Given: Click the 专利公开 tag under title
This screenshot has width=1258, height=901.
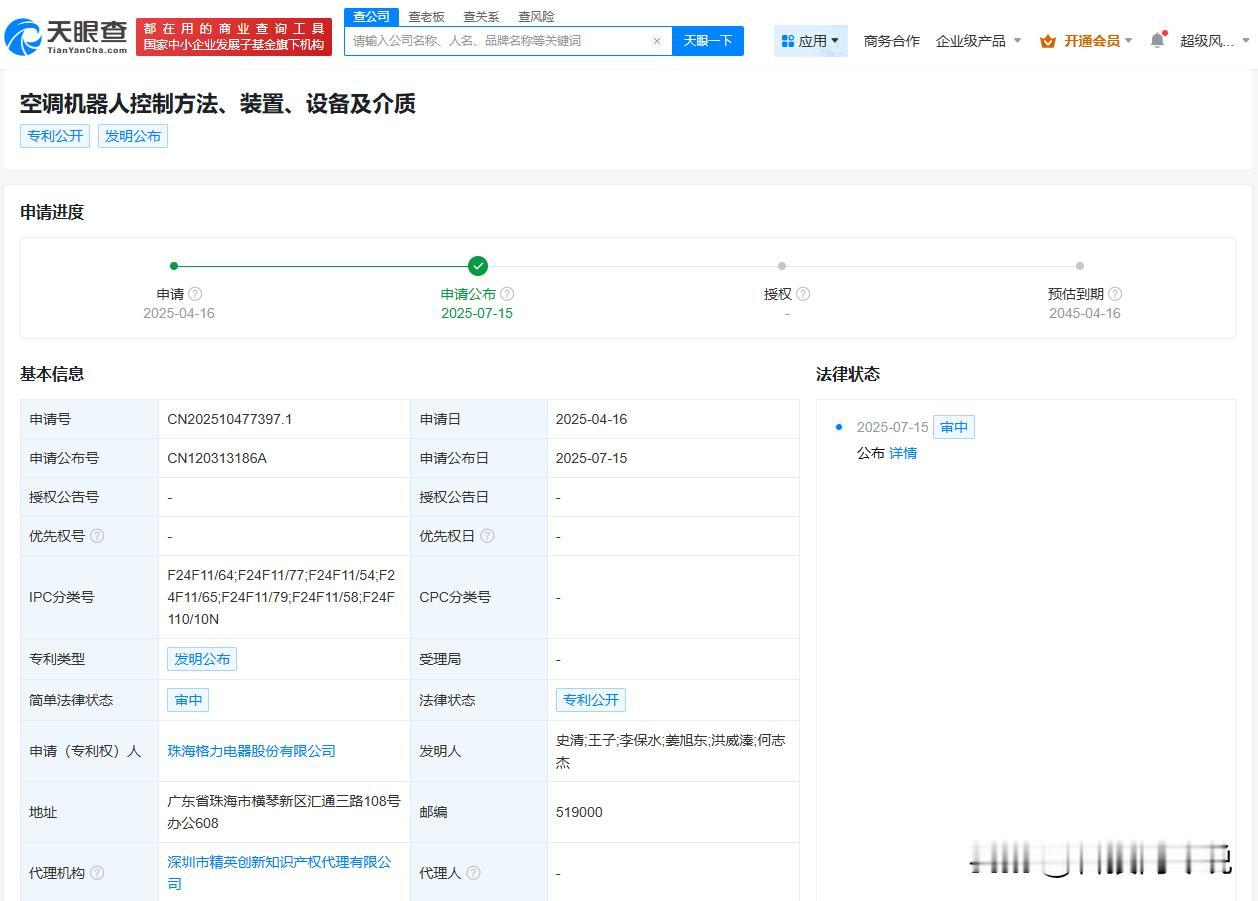Looking at the screenshot, I should [55, 136].
